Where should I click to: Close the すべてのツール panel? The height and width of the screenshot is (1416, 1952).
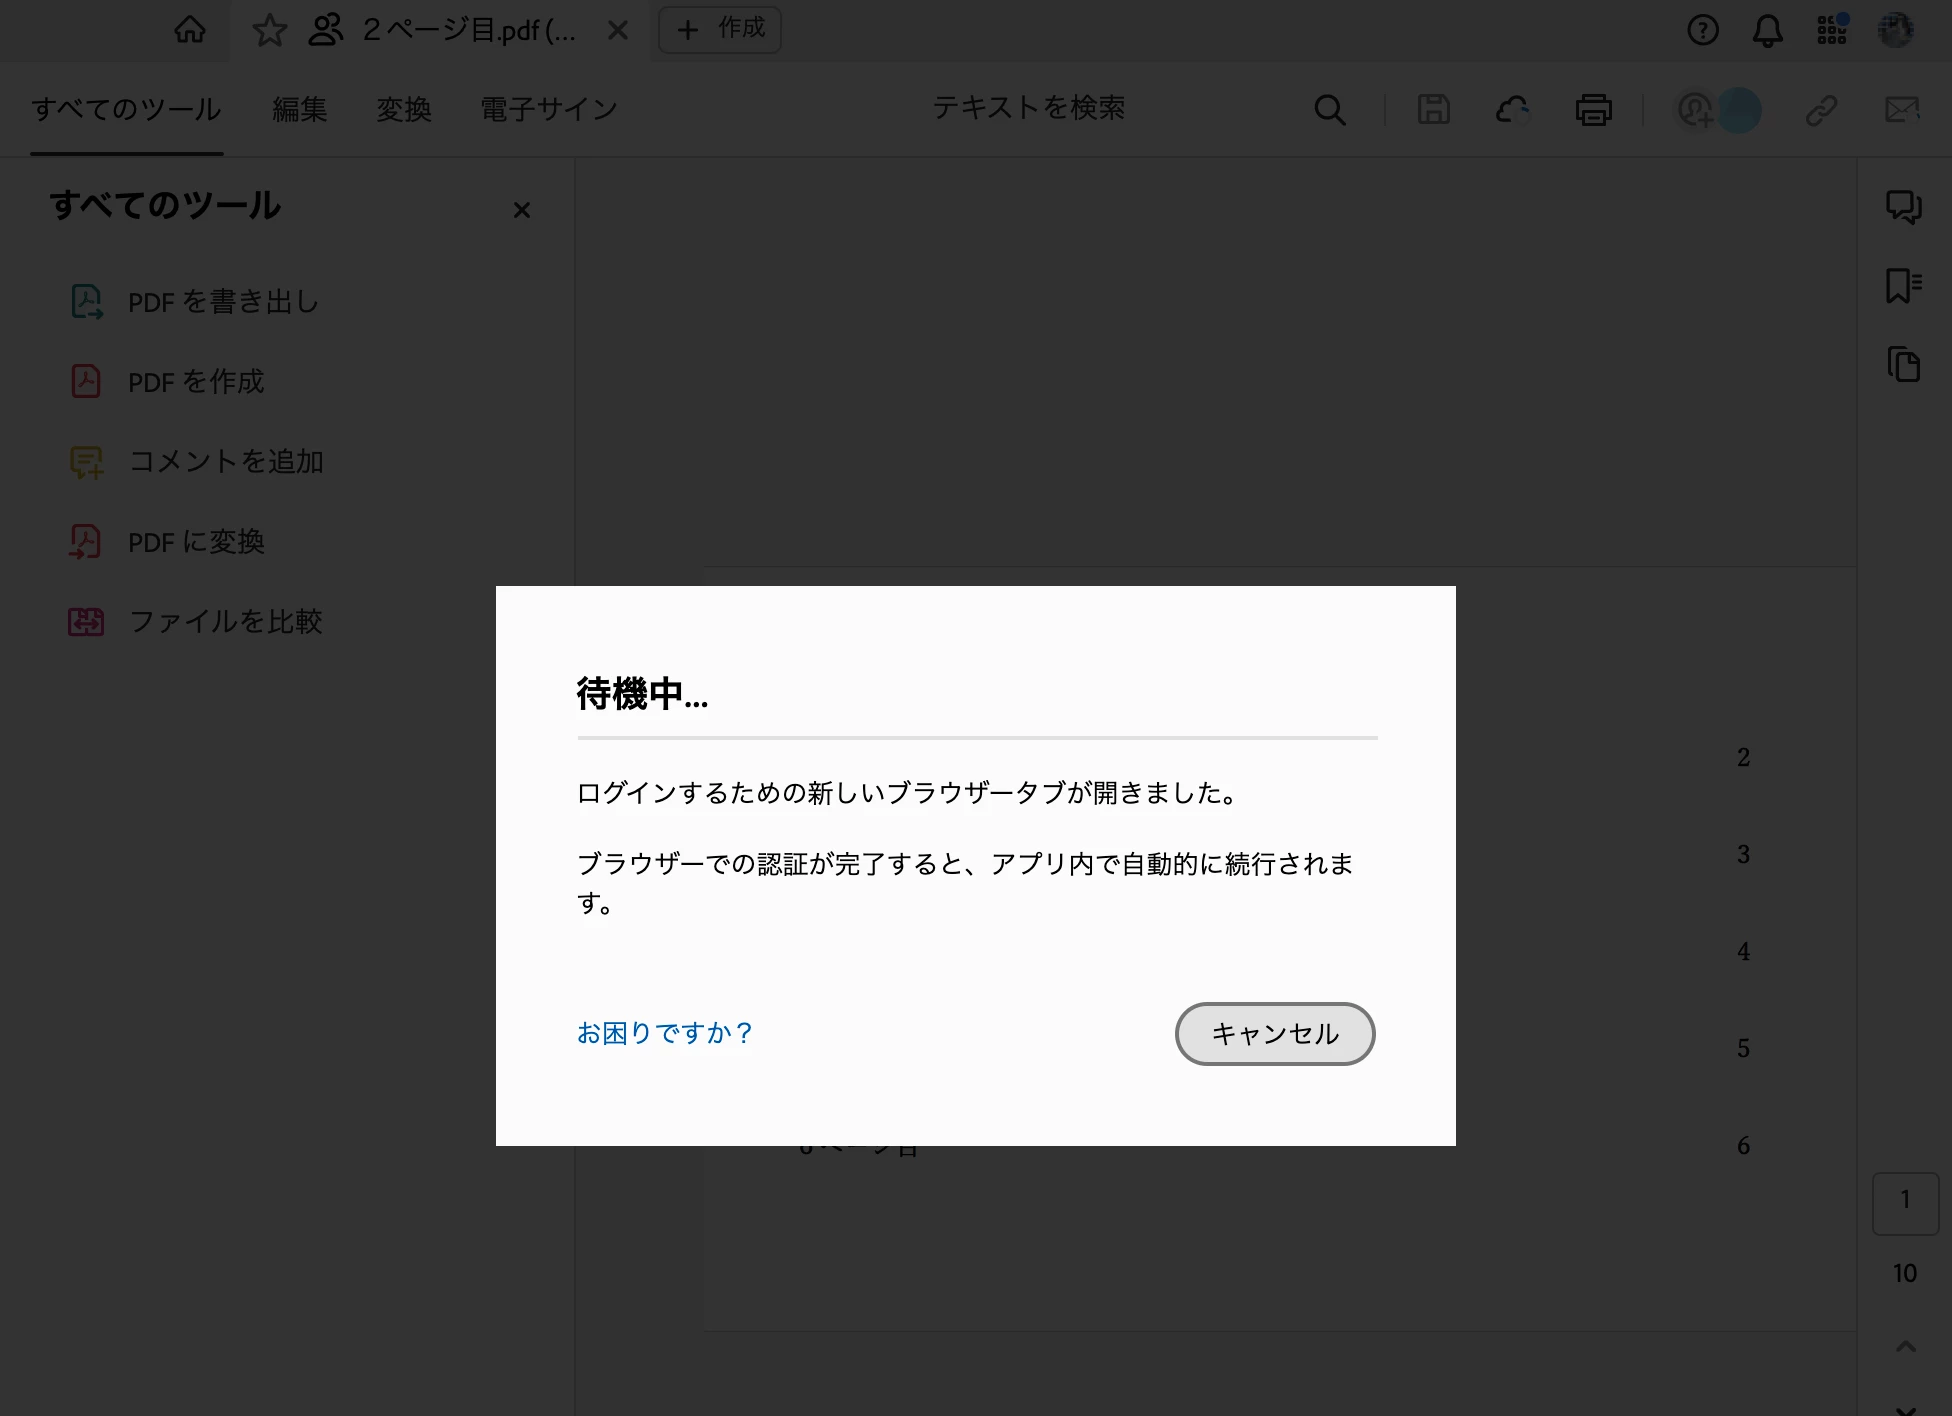pyautogui.click(x=521, y=210)
